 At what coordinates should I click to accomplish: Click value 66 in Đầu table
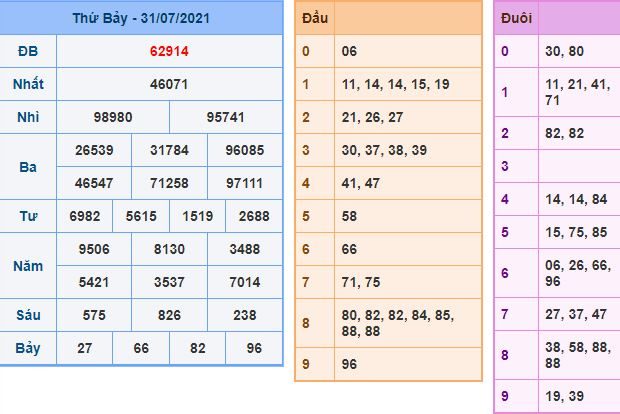pyautogui.click(x=349, y=249)
